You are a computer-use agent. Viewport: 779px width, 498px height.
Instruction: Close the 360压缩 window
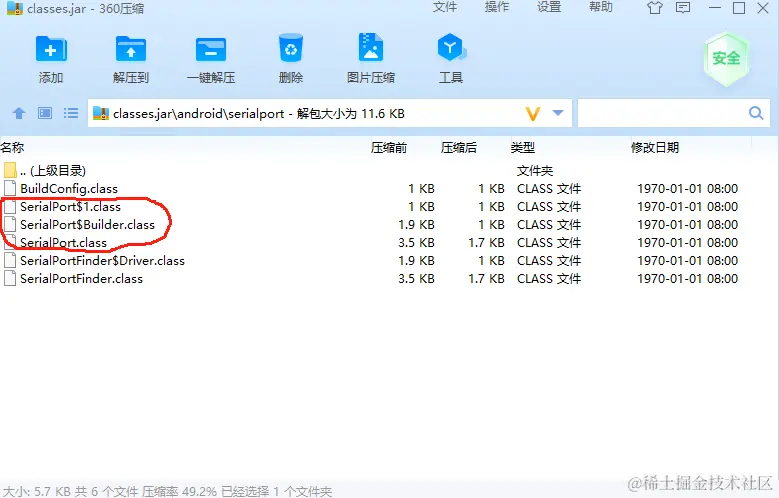point(763,8)
